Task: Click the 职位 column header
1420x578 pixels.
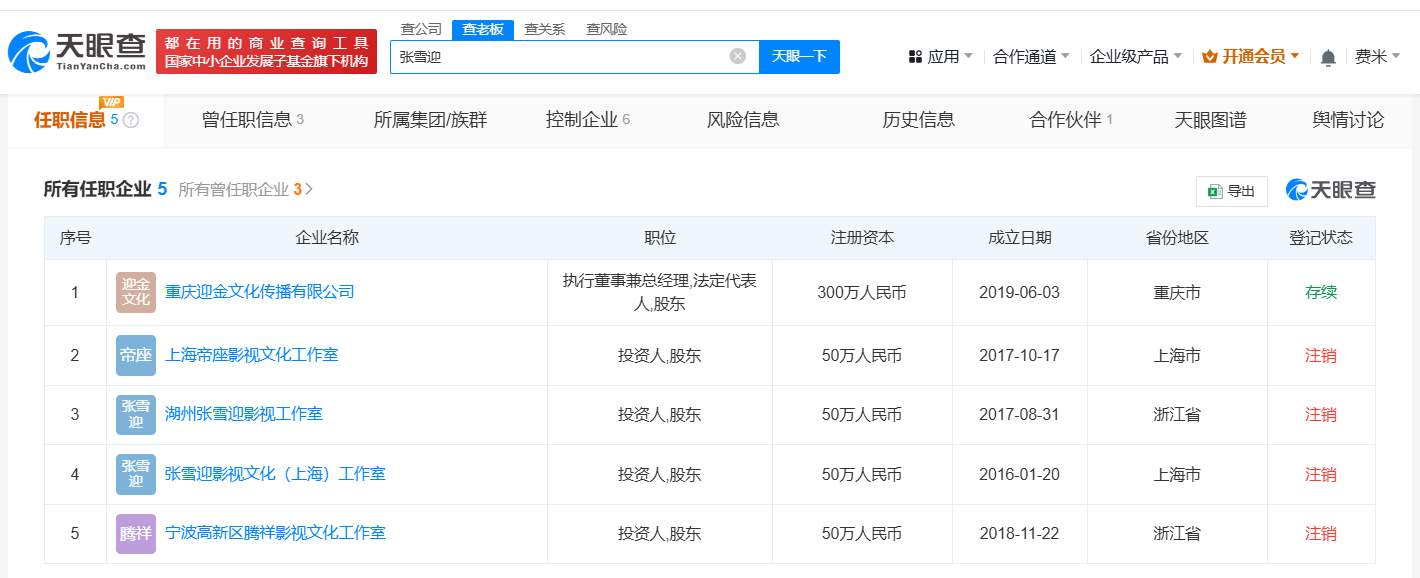Action: 660,238
